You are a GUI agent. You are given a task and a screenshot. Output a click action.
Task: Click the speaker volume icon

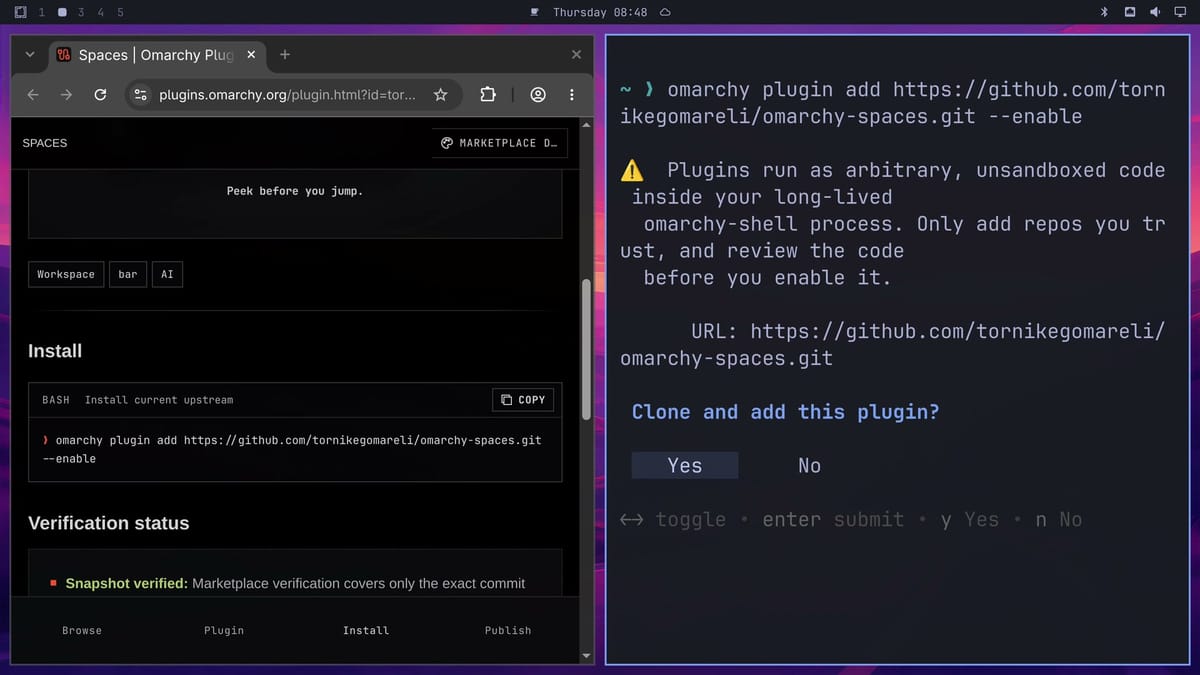(1155, 12)
